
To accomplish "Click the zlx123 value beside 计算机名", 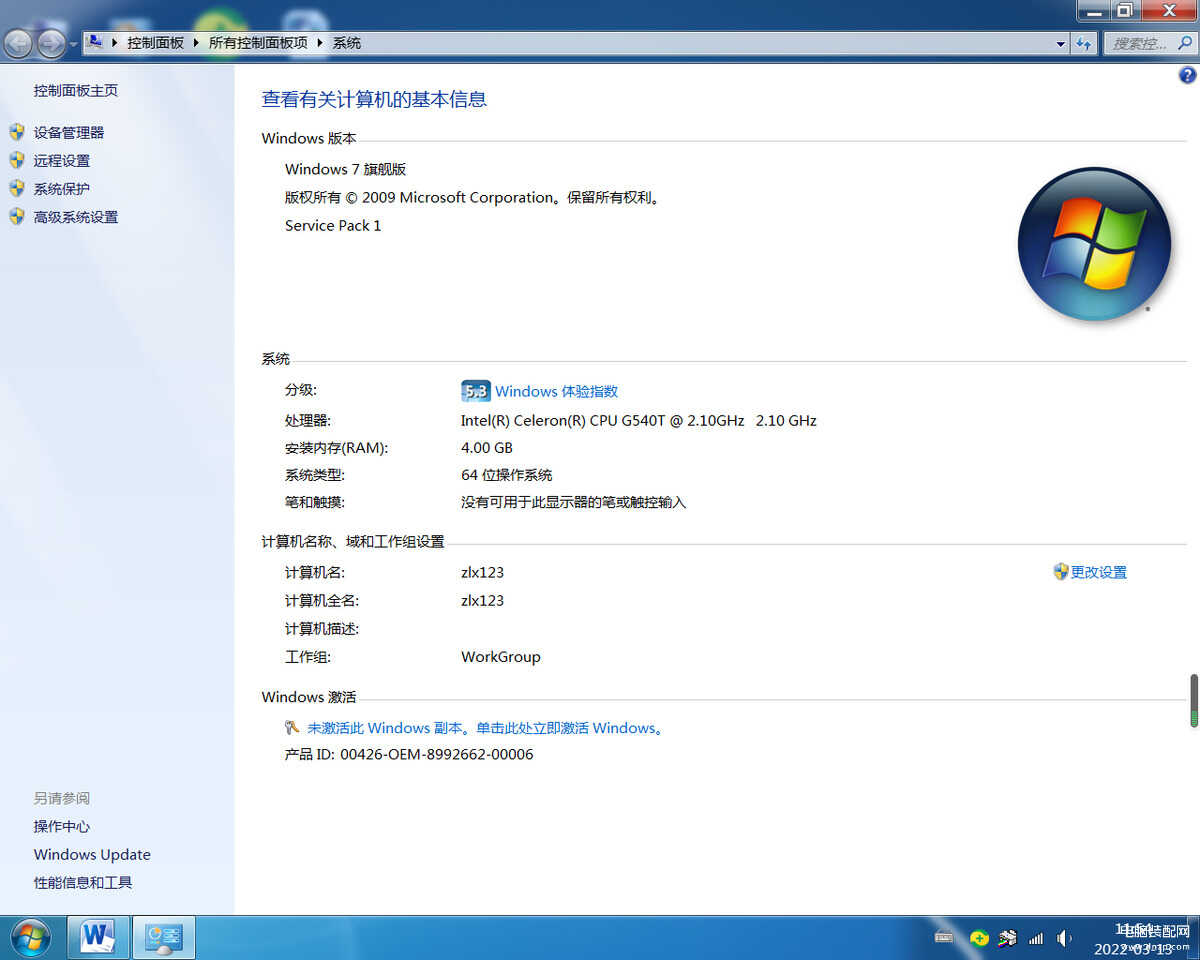I will 482,572.
